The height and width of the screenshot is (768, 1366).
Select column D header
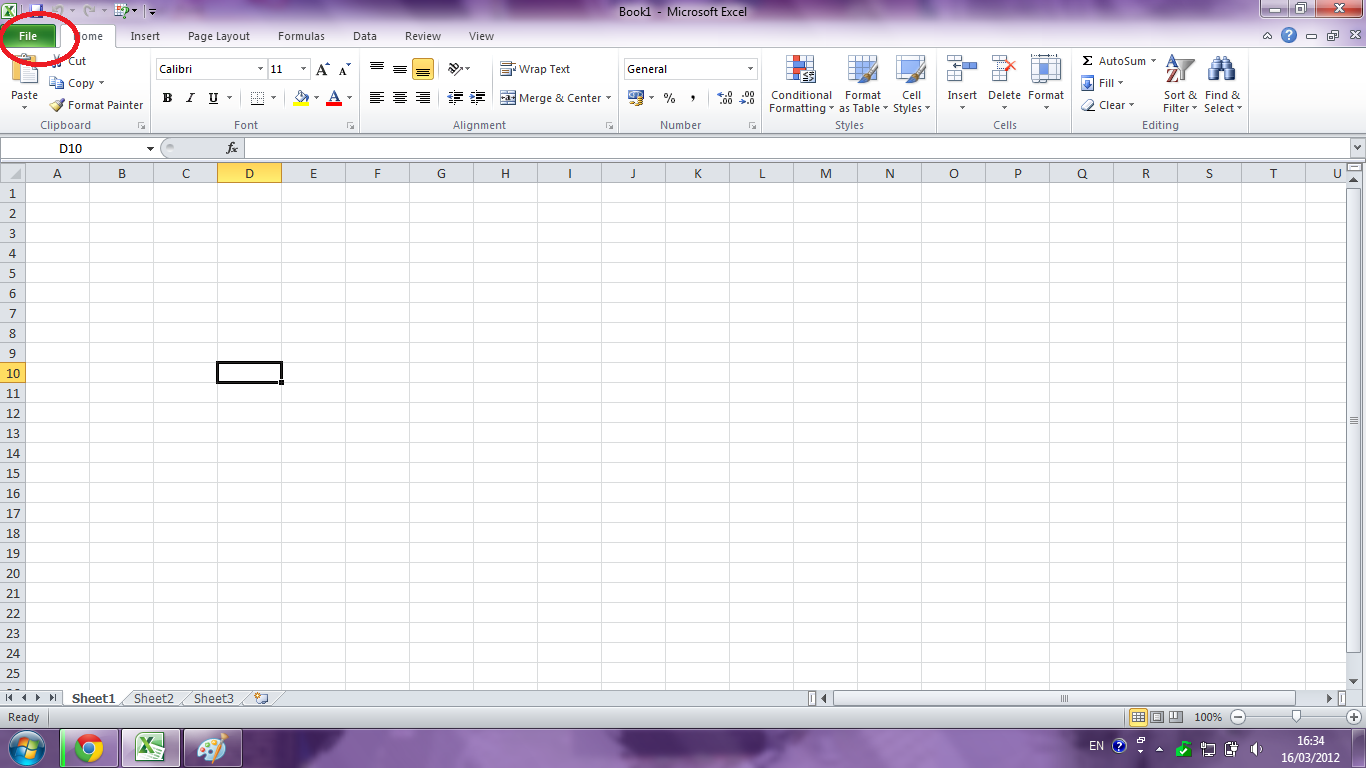click(249, 174)
